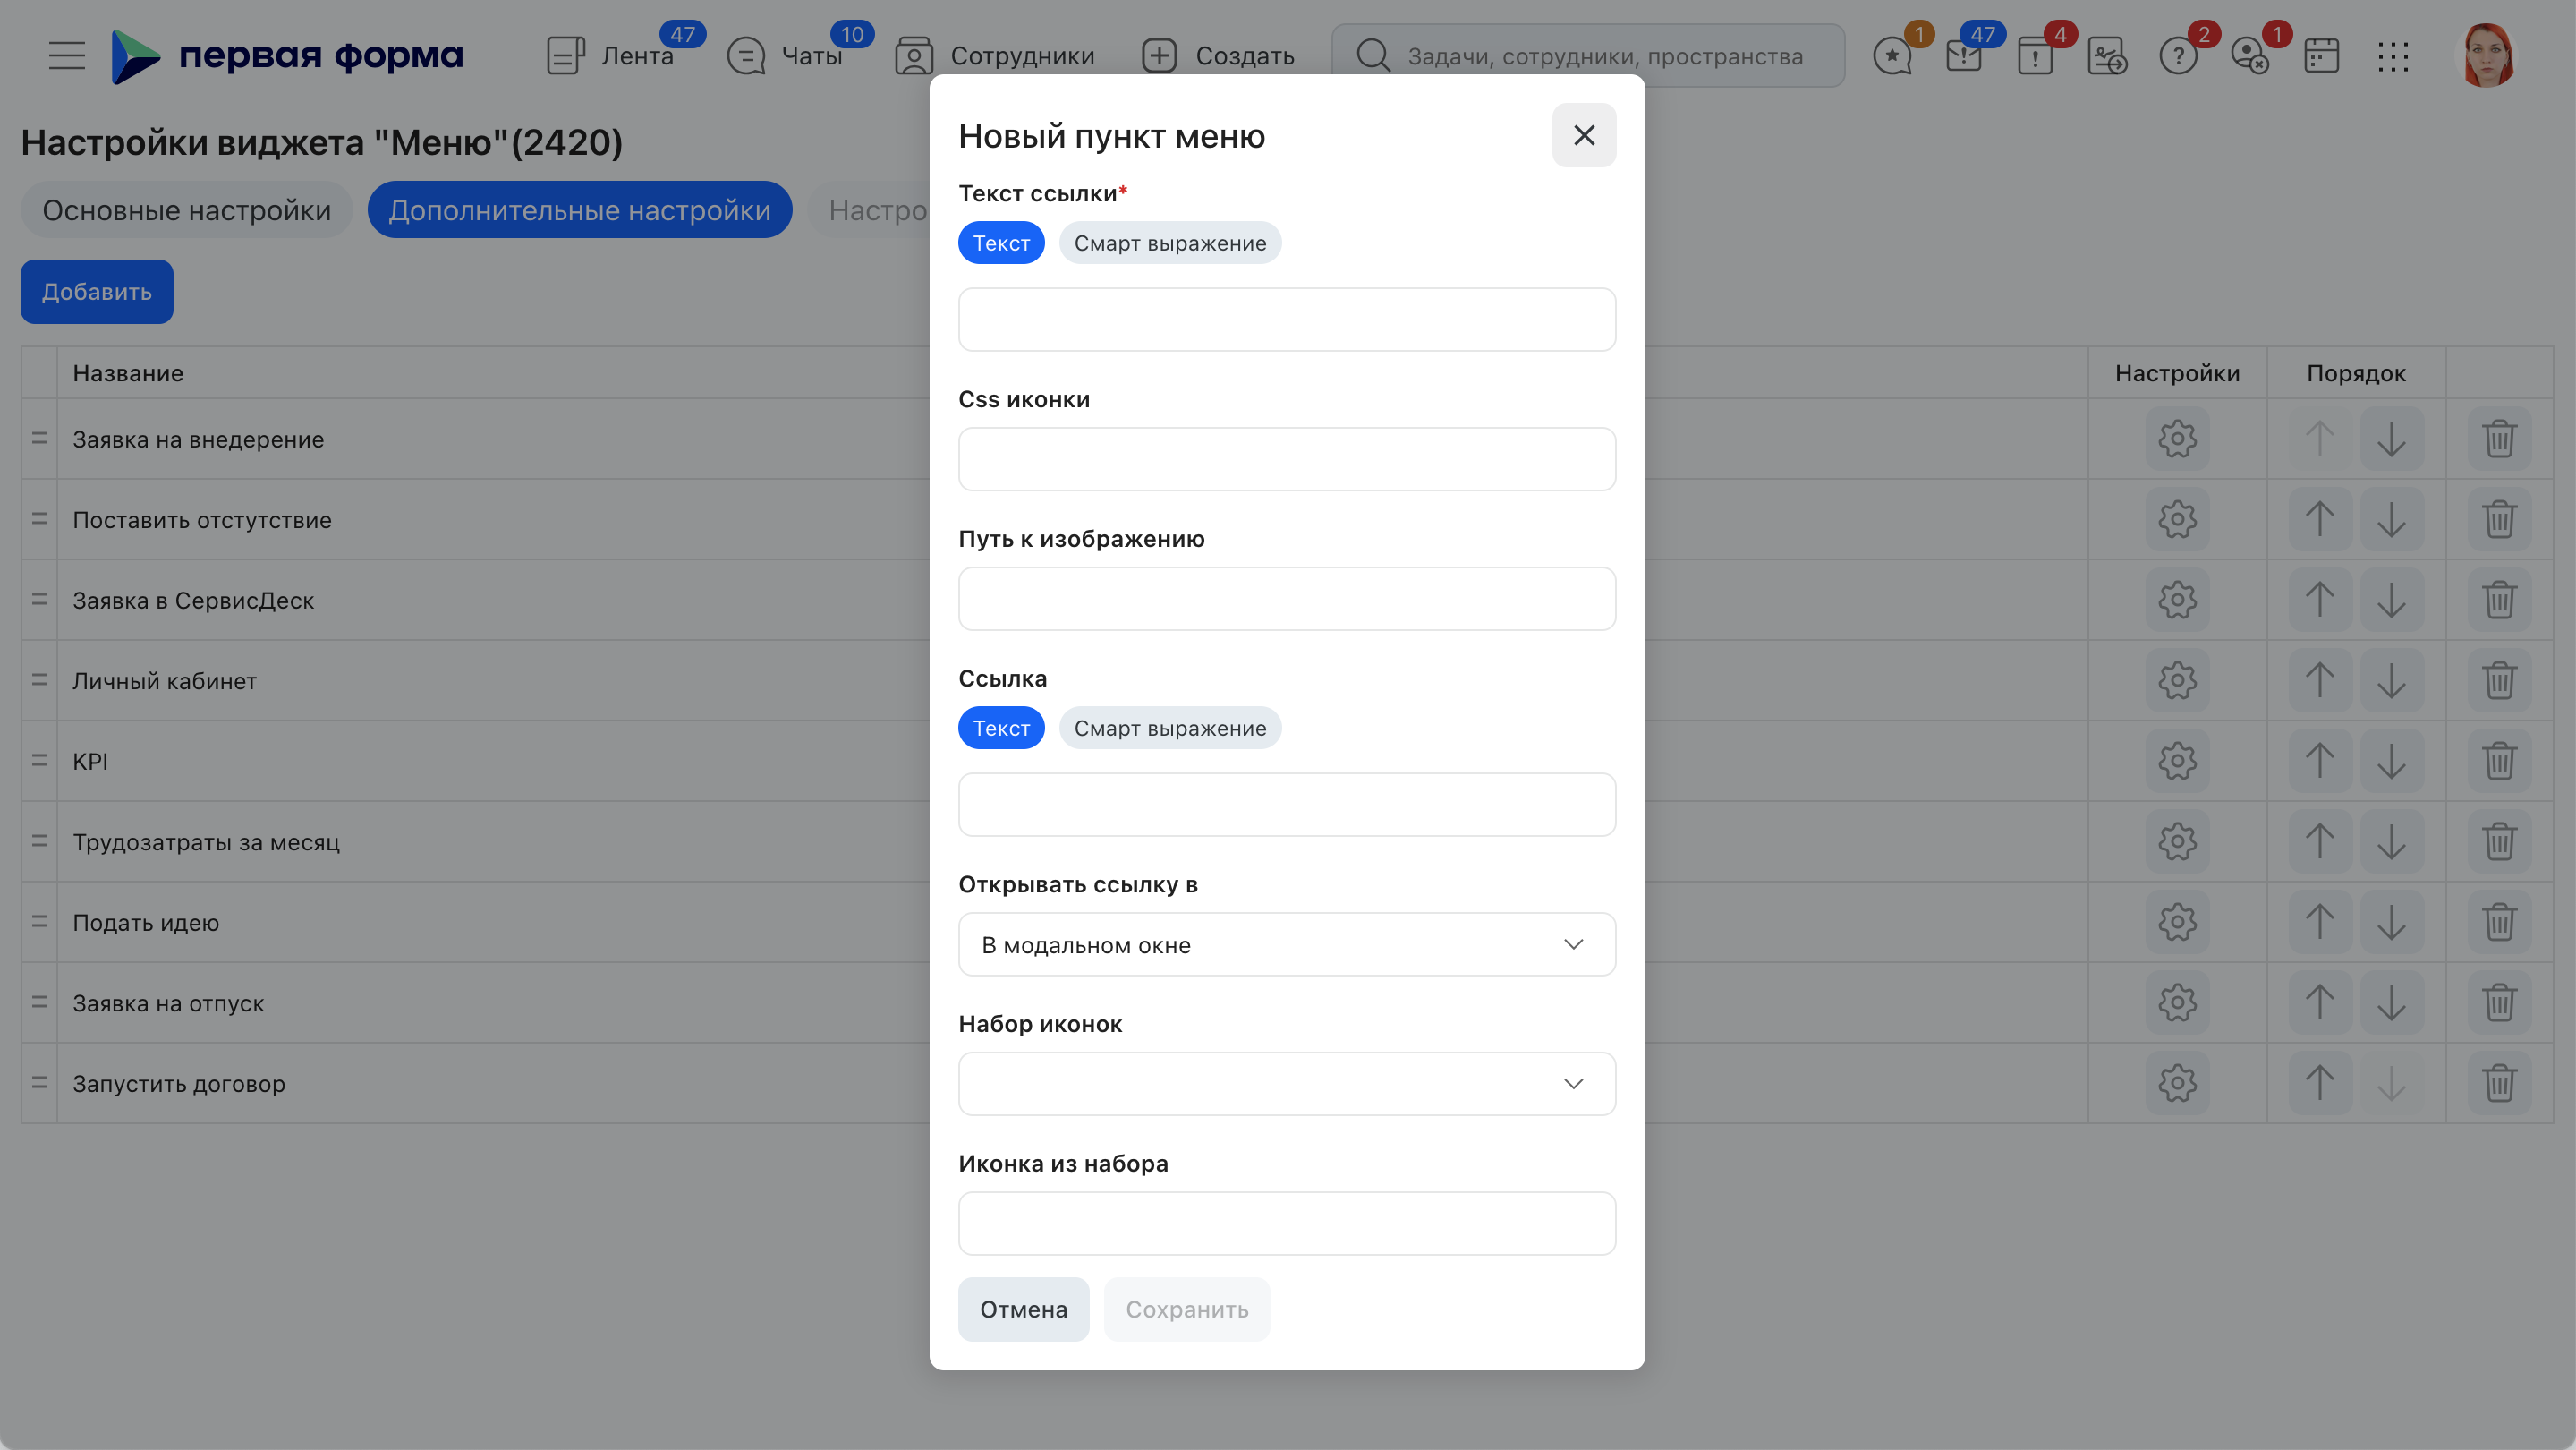Select Смарт выражение for Ссылка

pyautogui.click(x=1170, y=728)
